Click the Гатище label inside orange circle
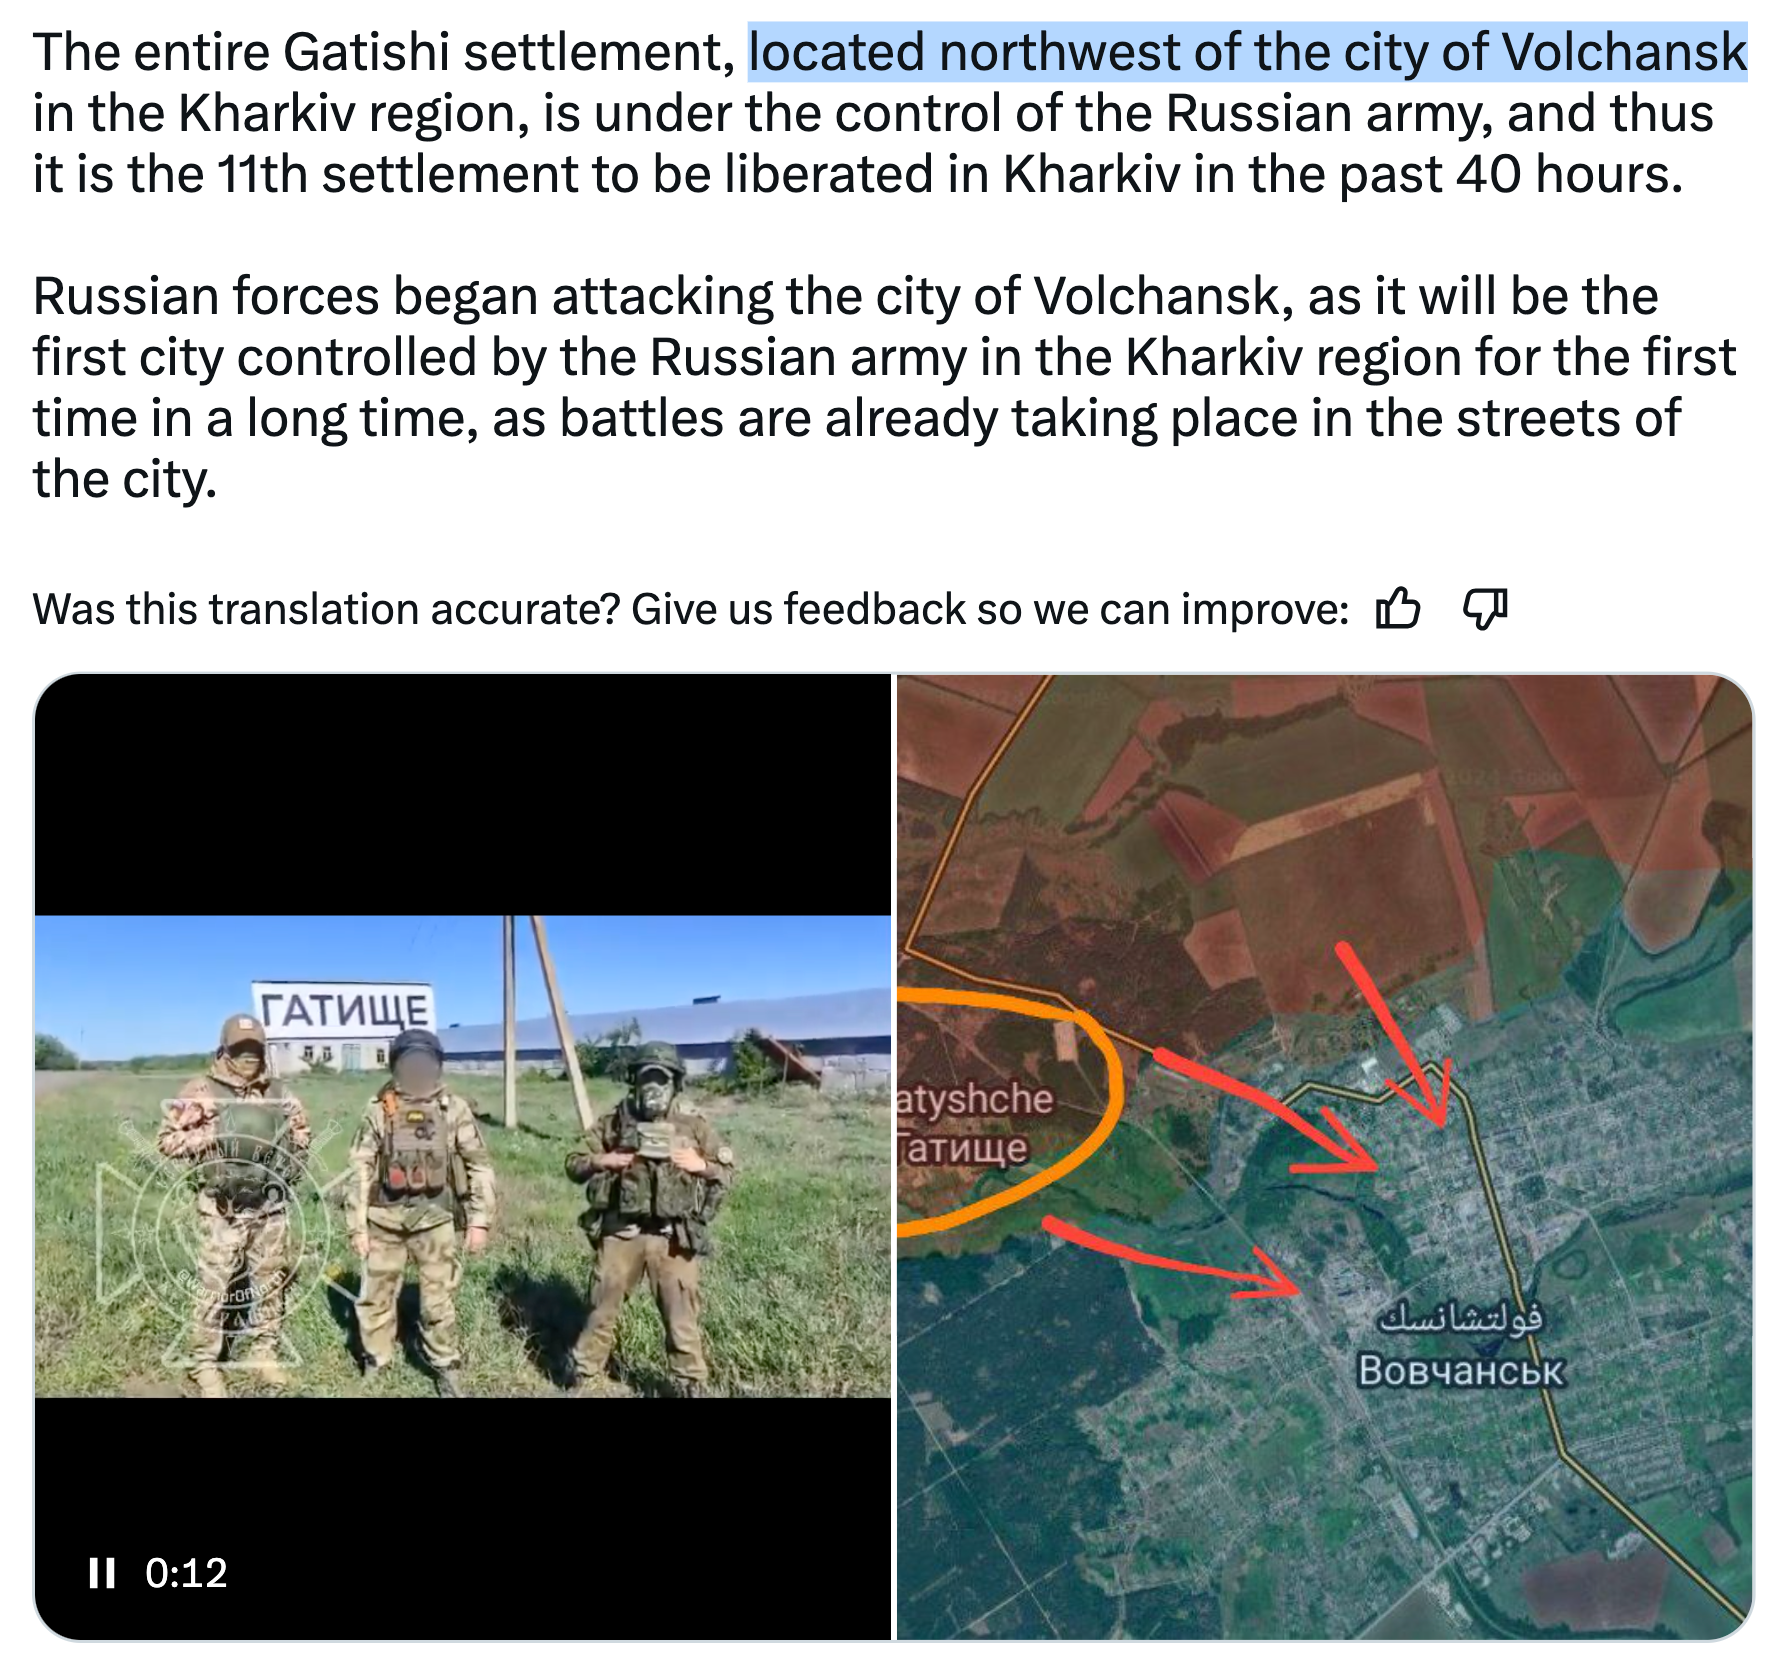 [962, 1147]
